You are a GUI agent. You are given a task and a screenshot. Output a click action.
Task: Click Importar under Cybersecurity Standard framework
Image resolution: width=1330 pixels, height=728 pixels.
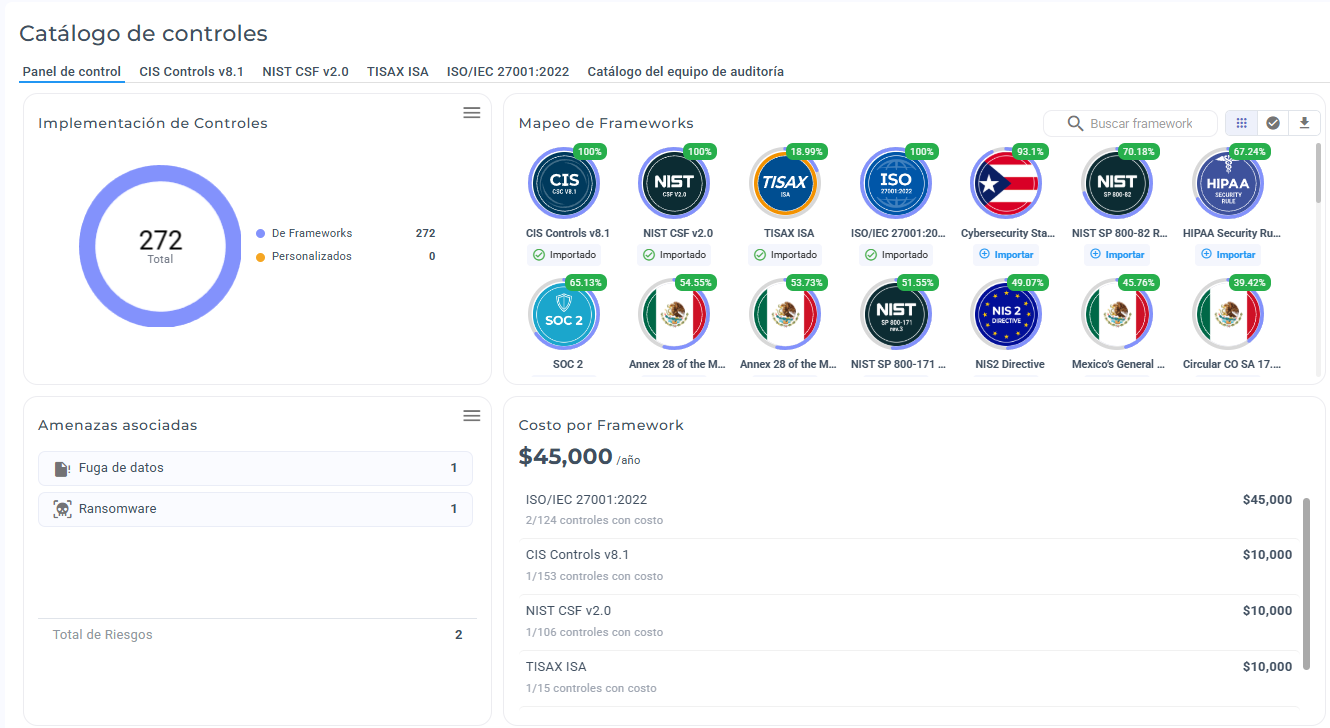pos(1005,255)
